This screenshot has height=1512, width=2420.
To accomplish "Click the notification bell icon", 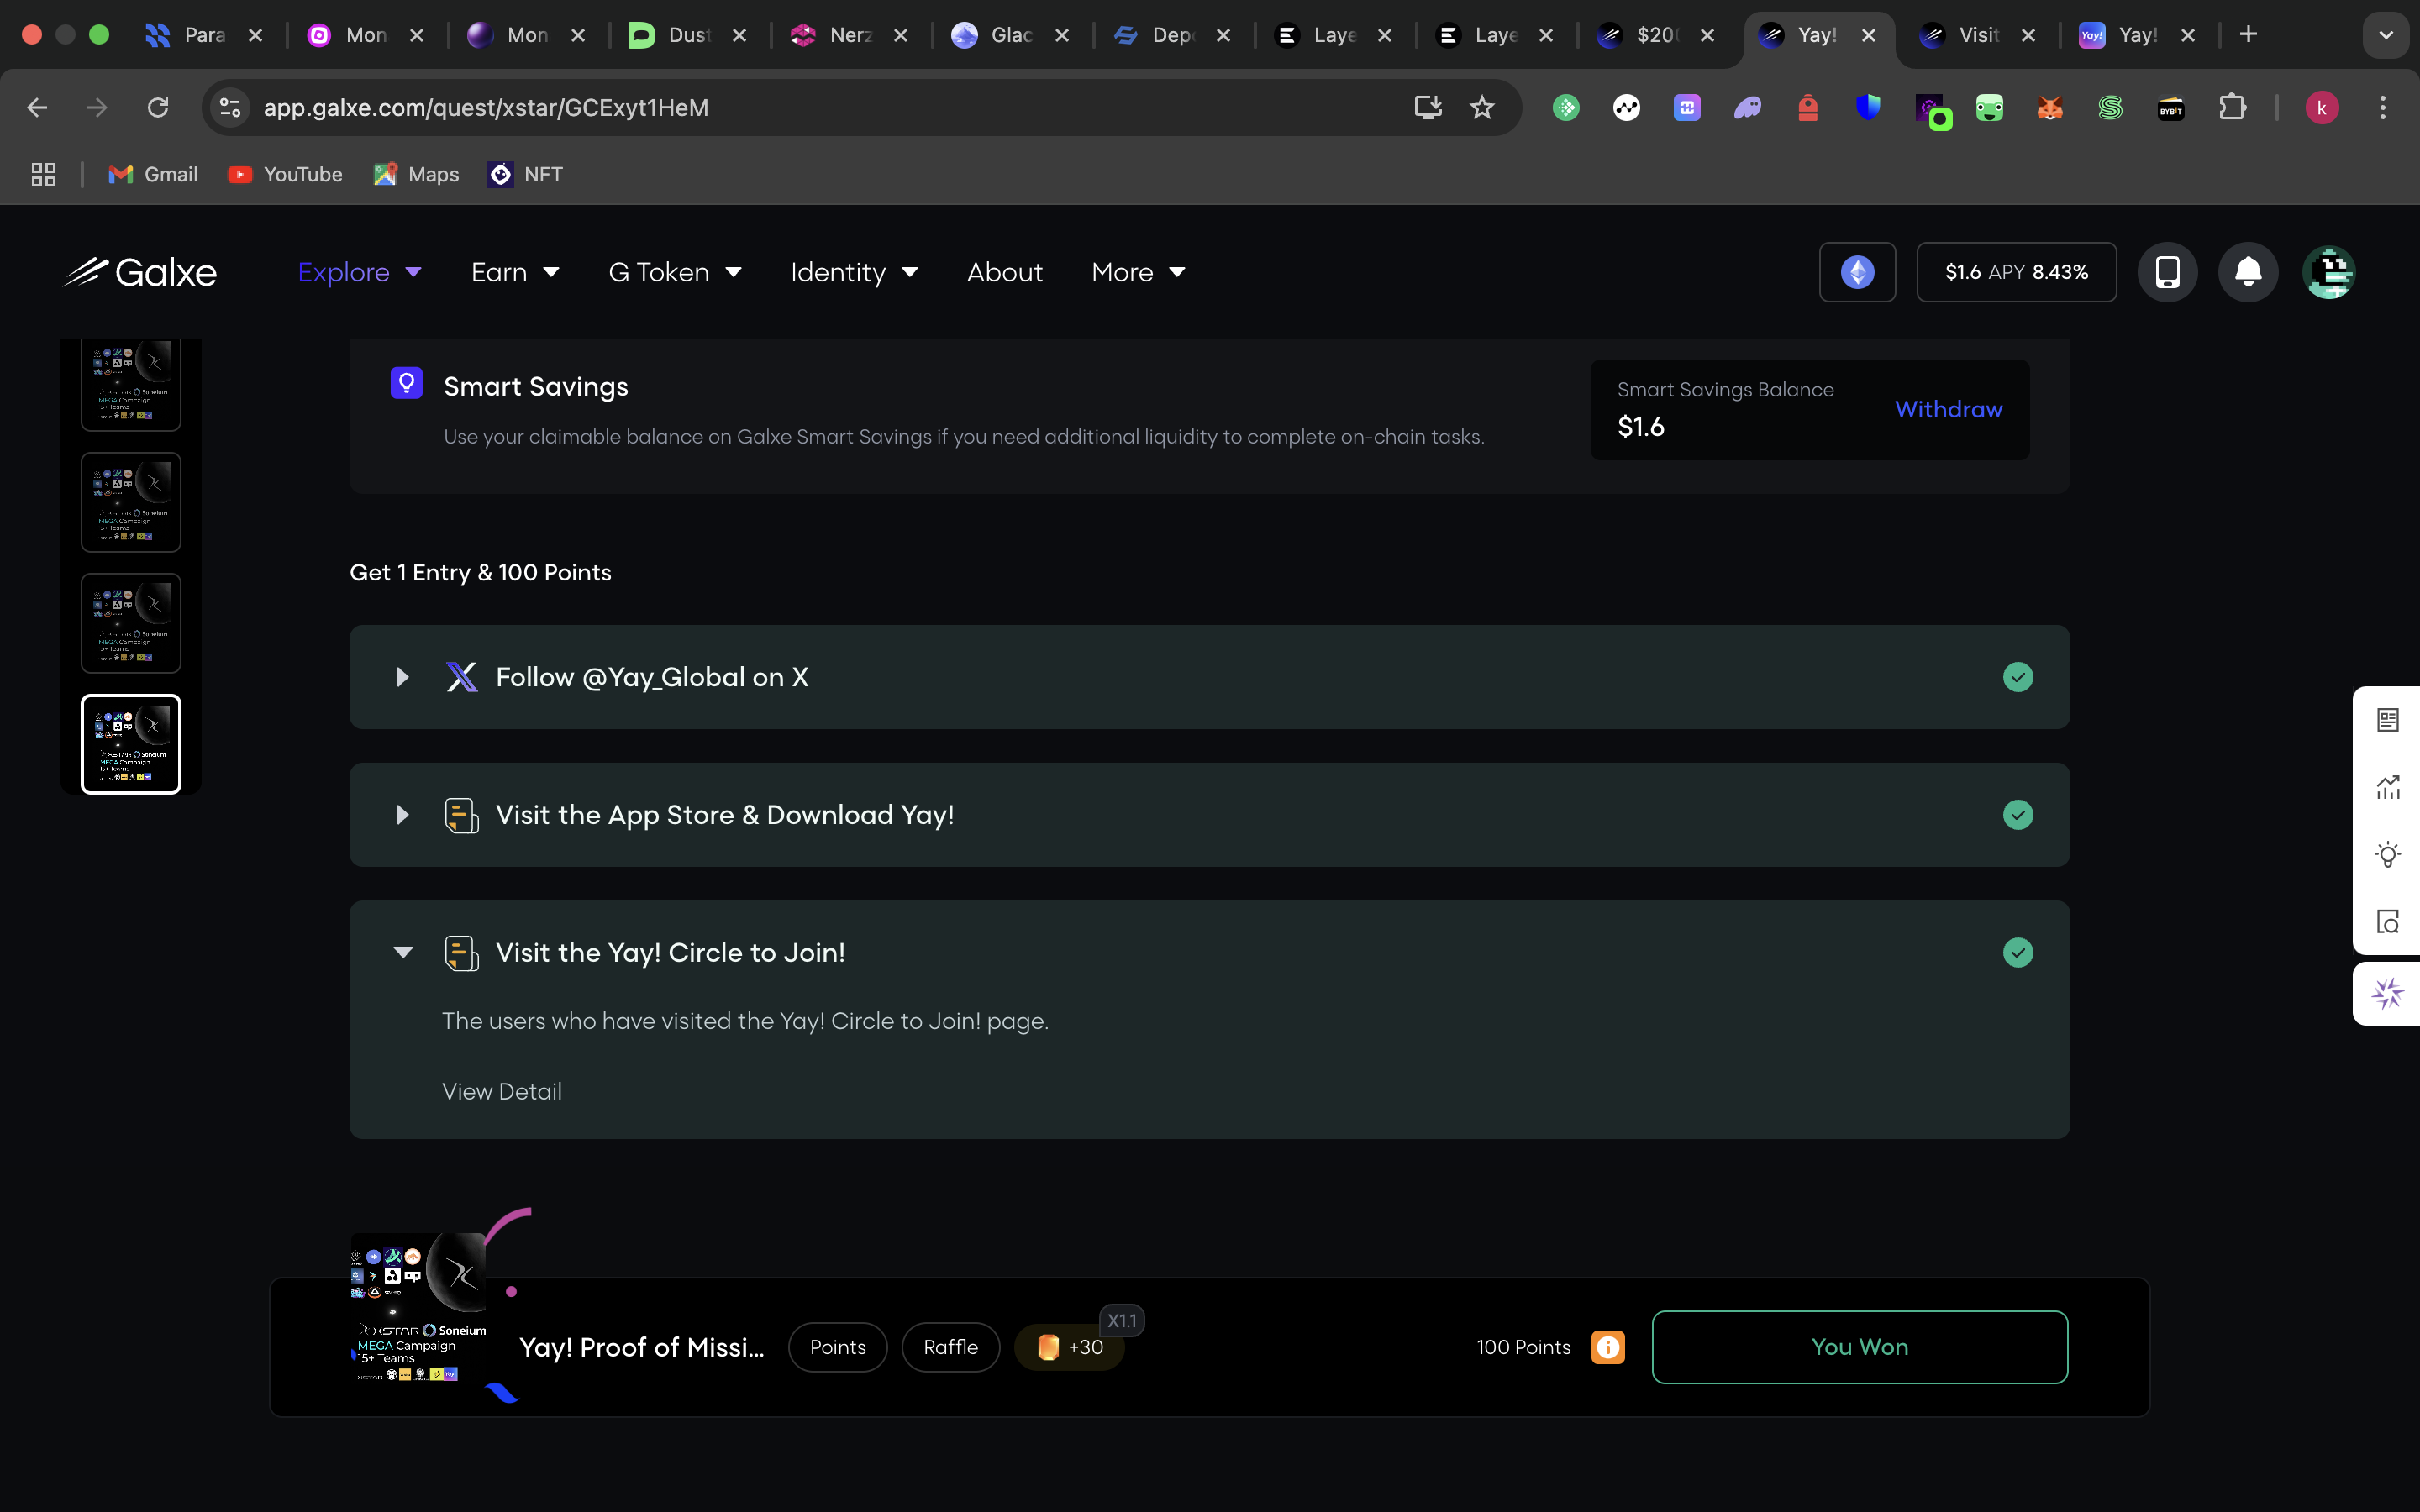I will (2248, 271).
